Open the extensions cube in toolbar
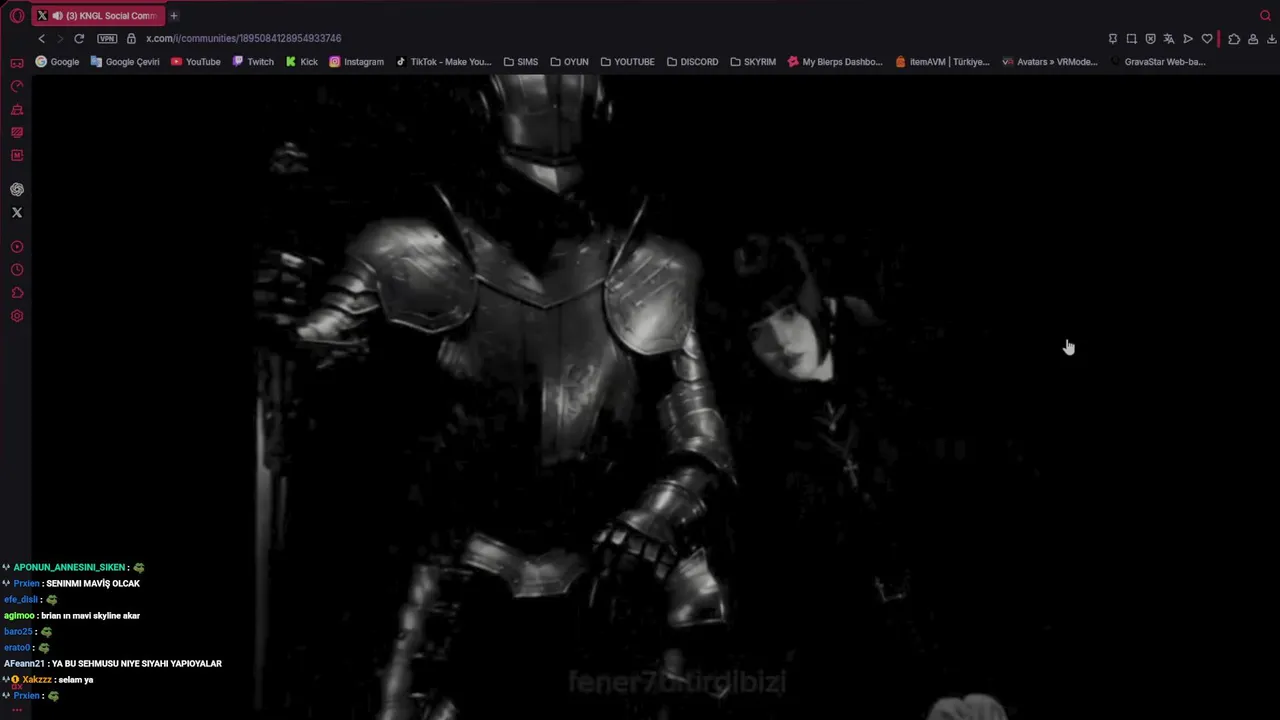1280x720 pixels. pyautogui.click(x=1234, y=39)
